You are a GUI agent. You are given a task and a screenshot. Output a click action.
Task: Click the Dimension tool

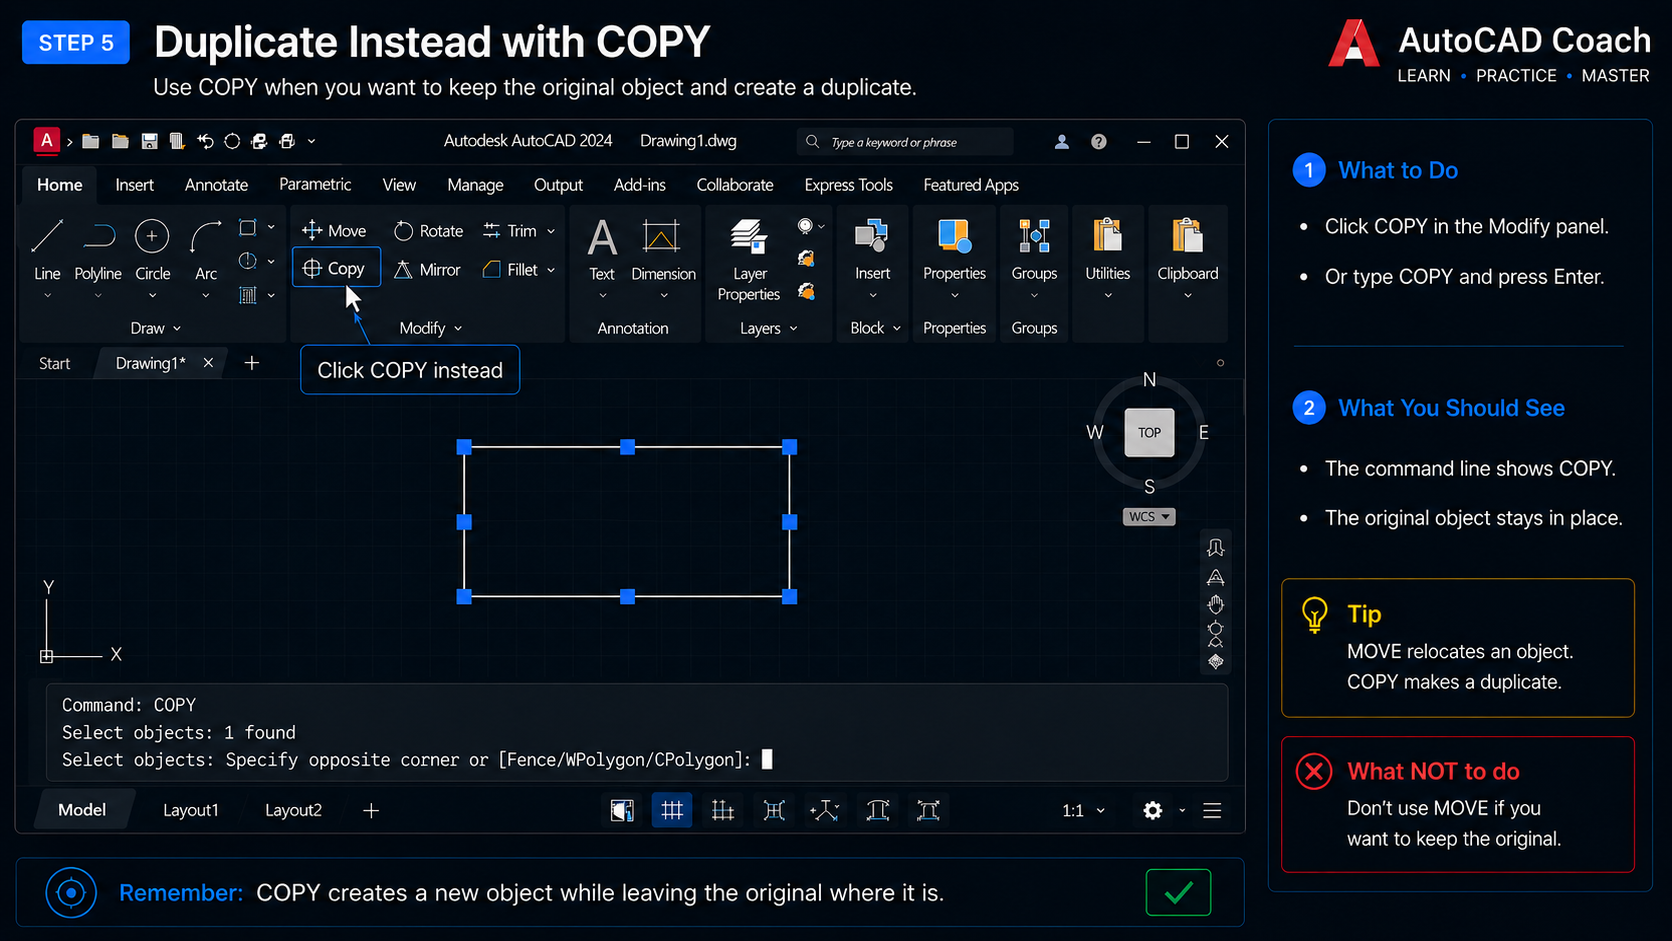[663, 249]
